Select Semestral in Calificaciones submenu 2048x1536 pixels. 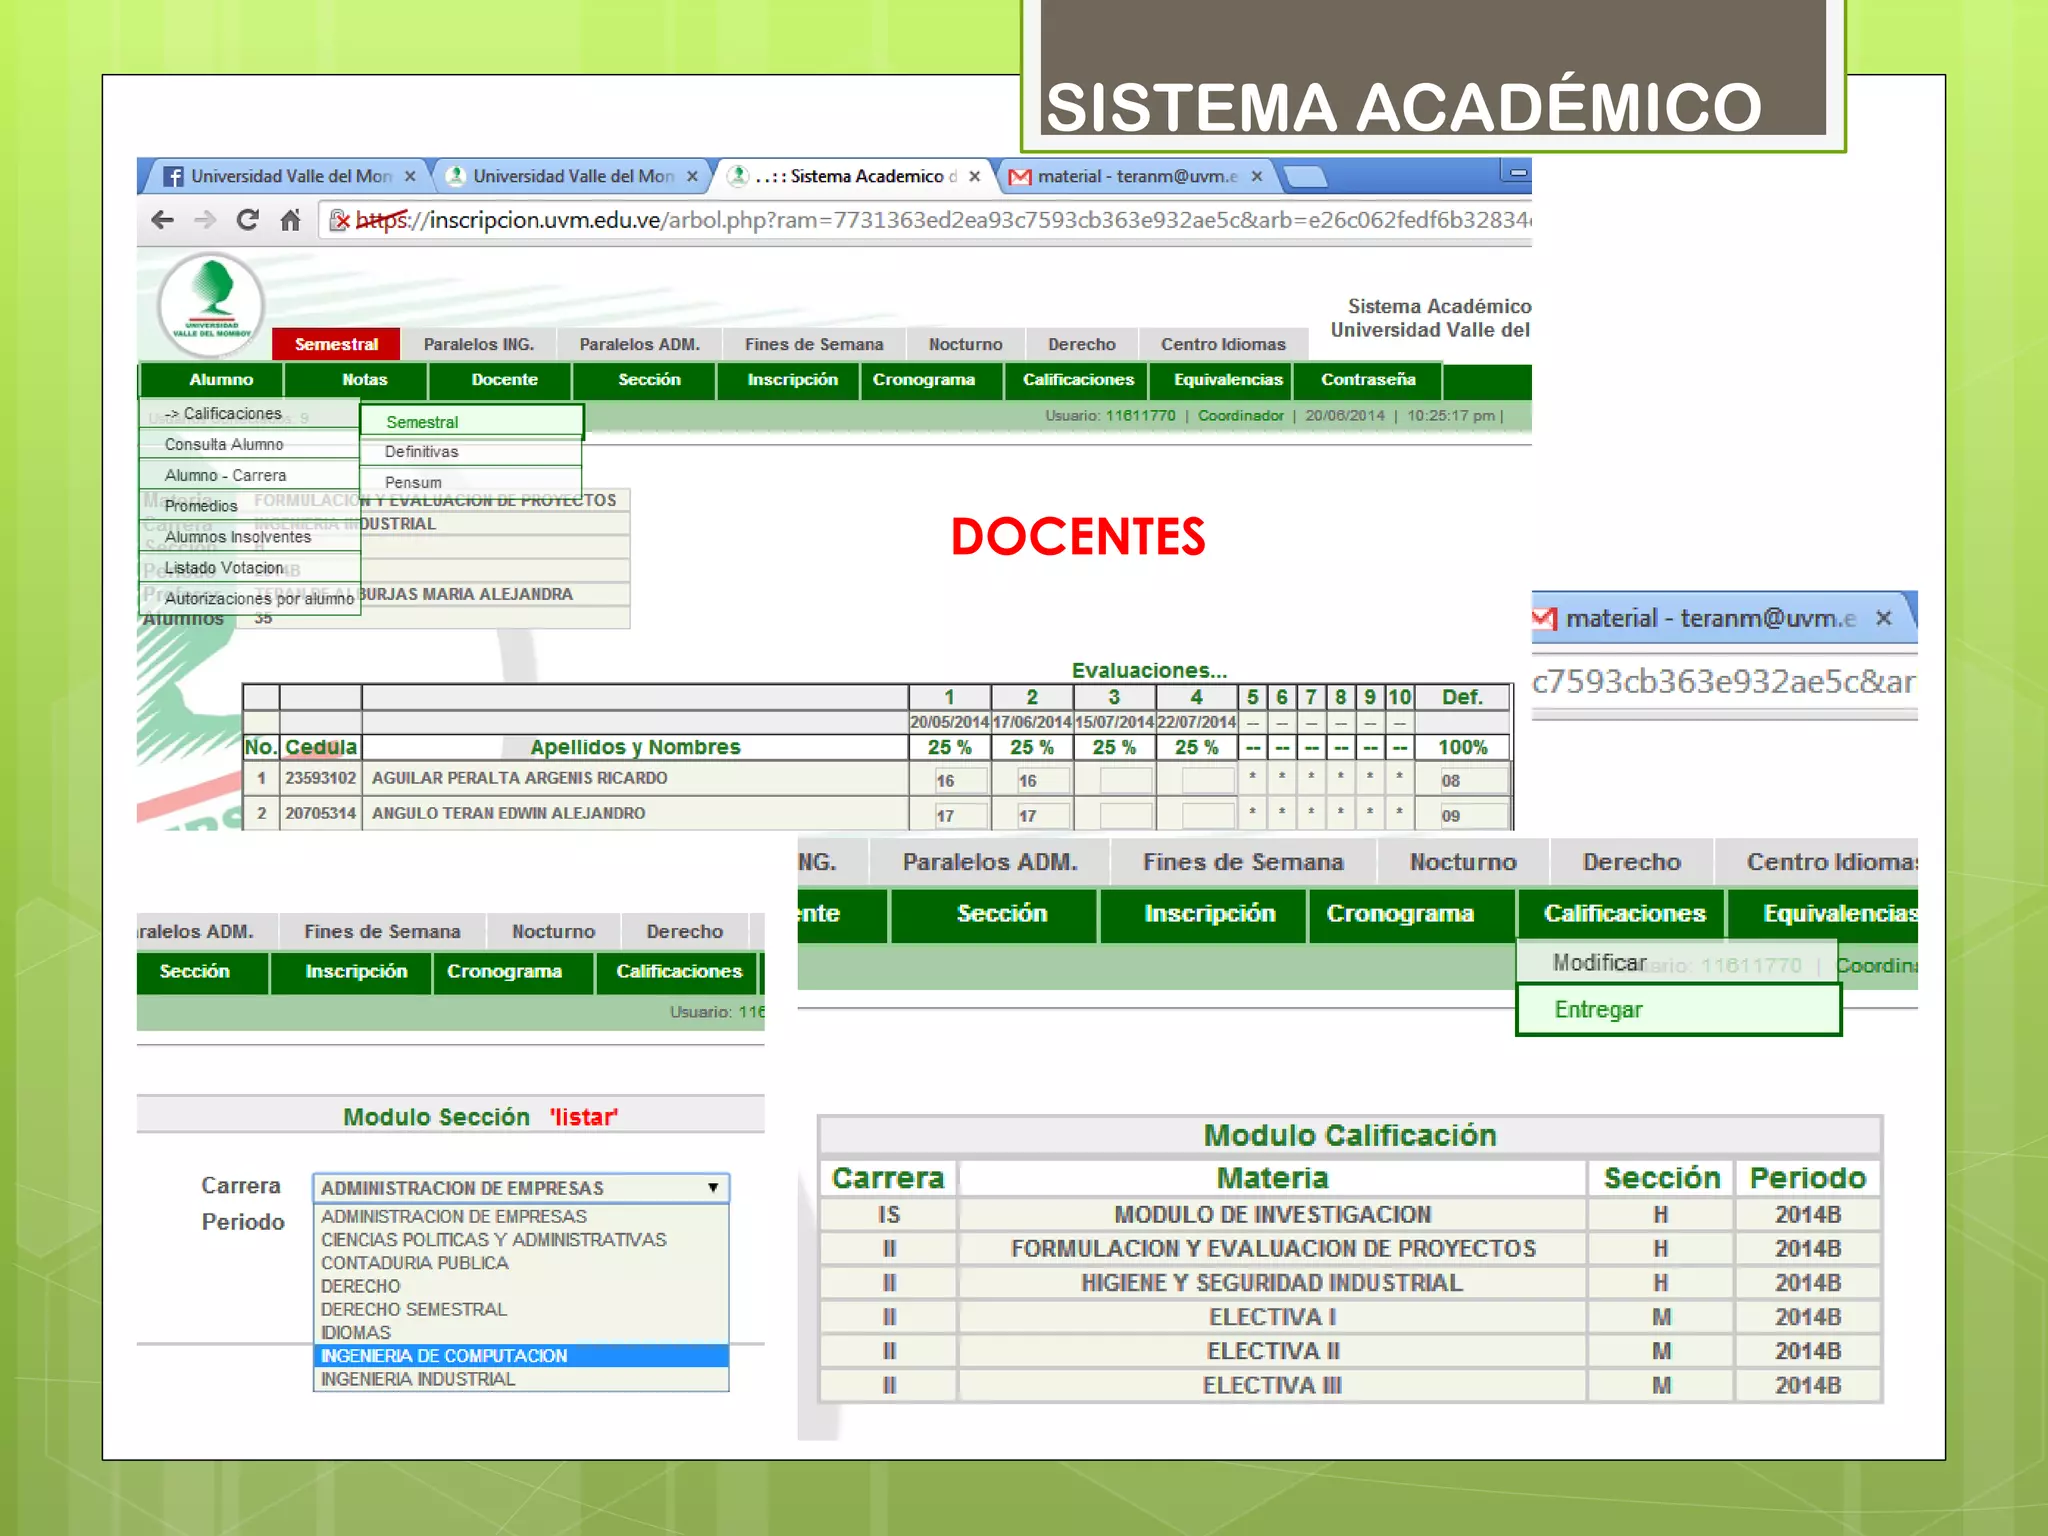[471, 422]
